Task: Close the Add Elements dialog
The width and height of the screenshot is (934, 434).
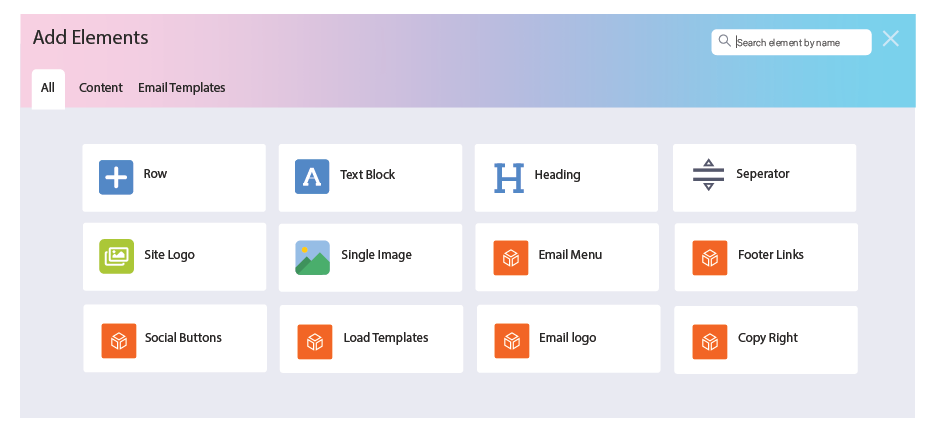Action: point(891,39)
